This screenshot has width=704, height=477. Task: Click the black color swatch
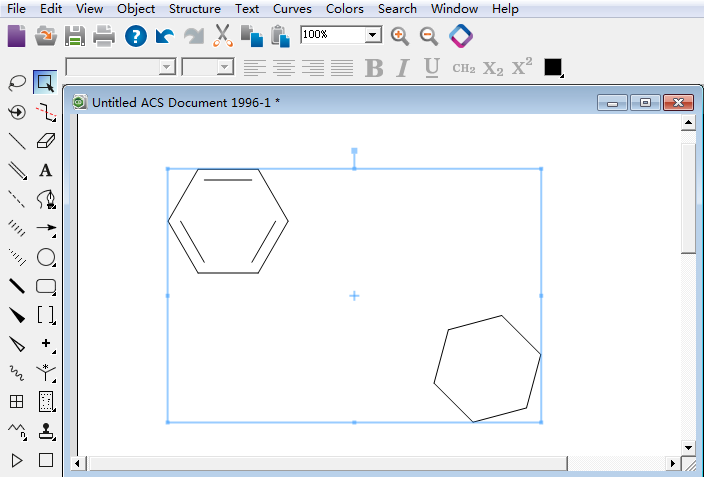tap(553, 68)
